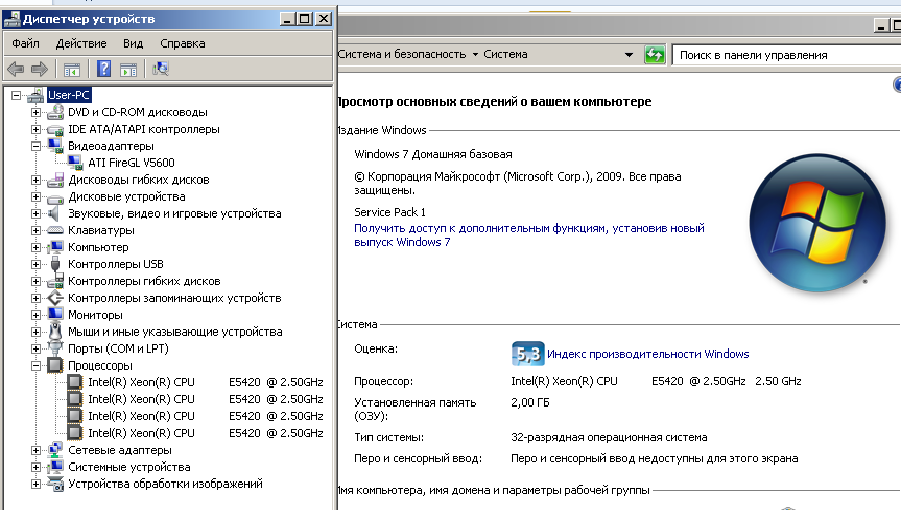Collapse the Процессоры node

pyautogui.click(x=36, y=365)
